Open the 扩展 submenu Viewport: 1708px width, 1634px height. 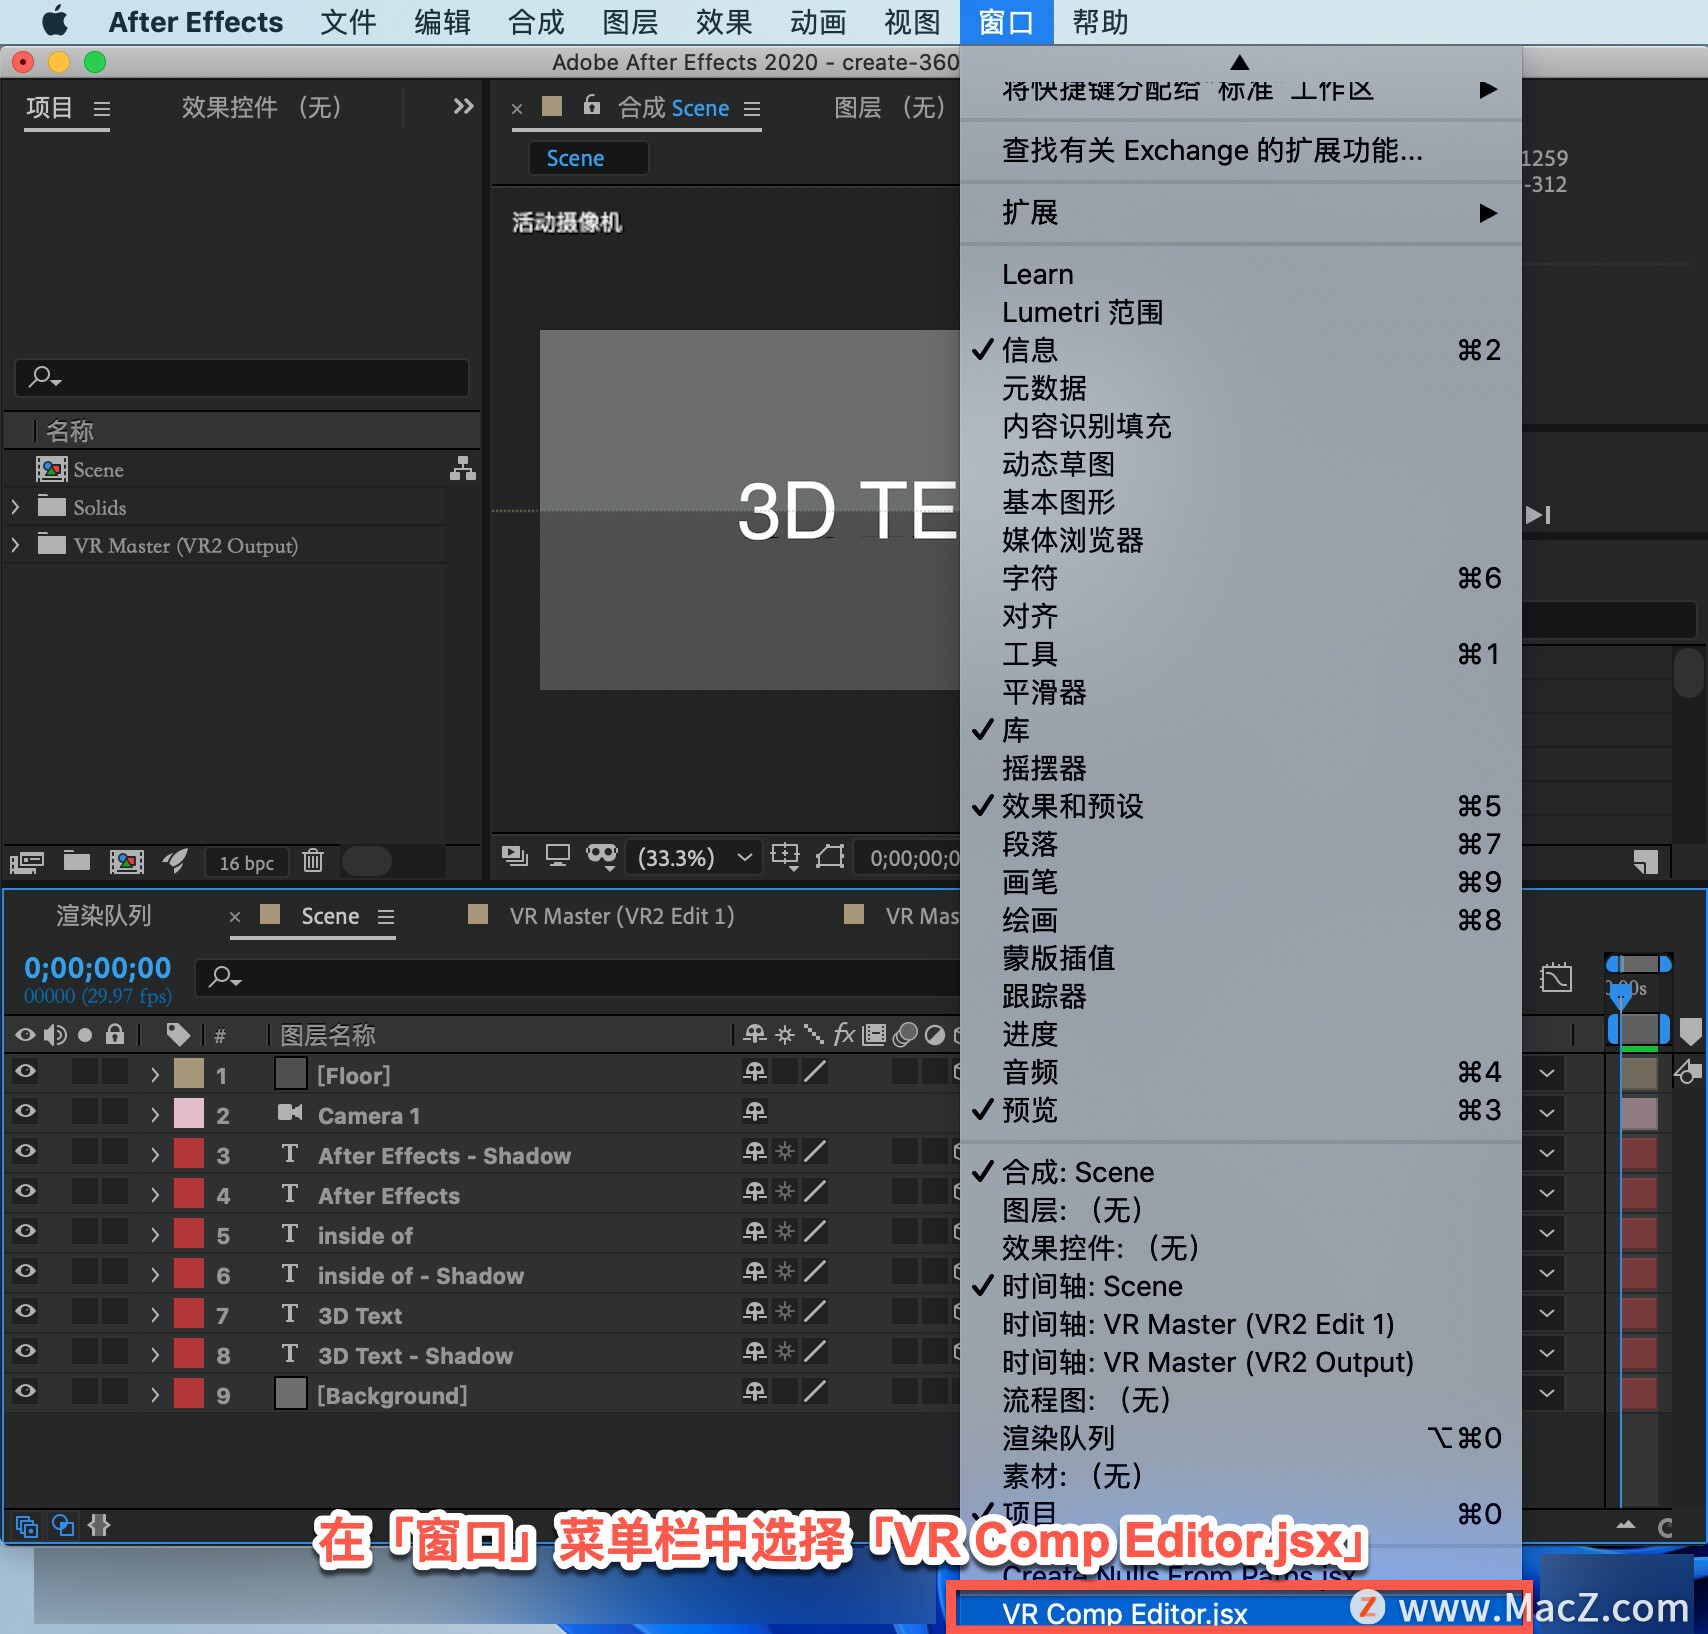1240,213
